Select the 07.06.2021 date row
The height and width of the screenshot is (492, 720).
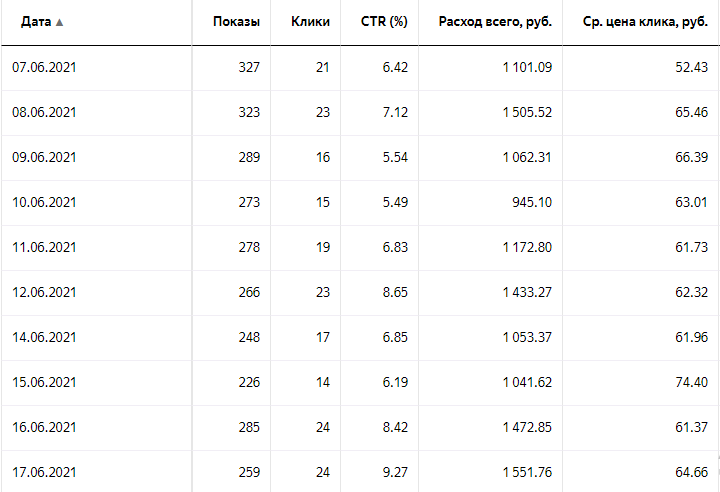(44, 67)
